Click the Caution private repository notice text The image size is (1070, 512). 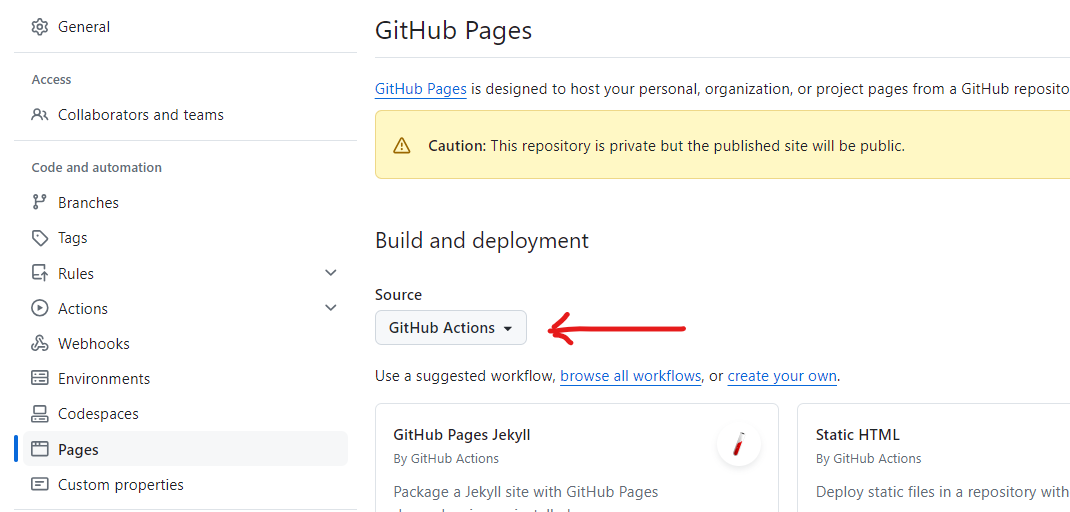pyautogui.click(x=666, y=145)
